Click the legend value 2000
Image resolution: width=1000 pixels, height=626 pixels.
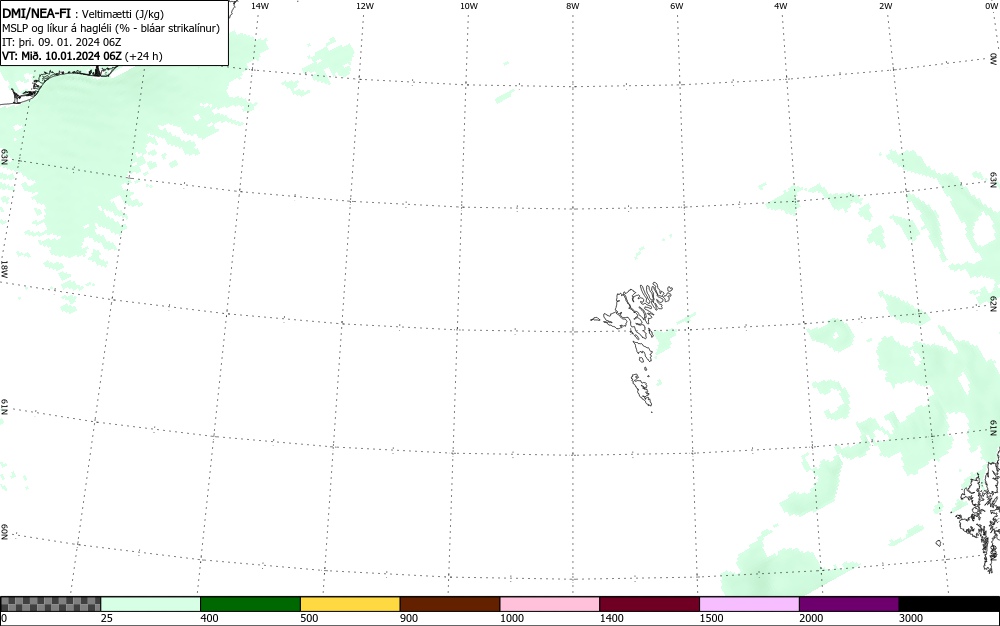click(x=811, y=618)
